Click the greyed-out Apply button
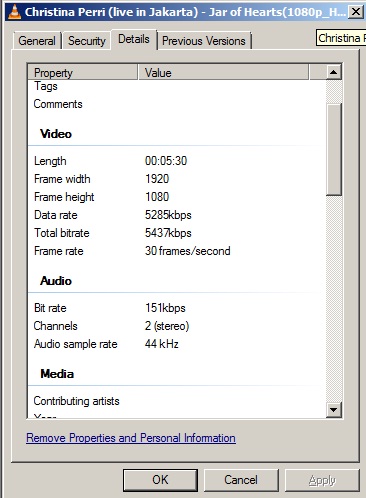The height and width of the screenshot is (498, 366). pos(322,480)
